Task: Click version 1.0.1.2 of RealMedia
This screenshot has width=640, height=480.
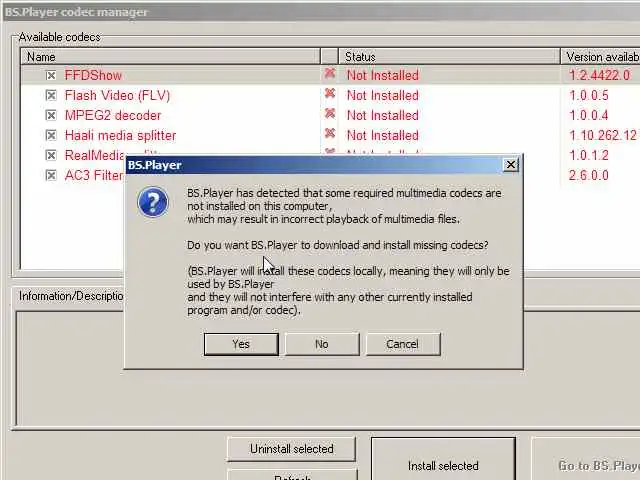Action: tap(589, 156)
